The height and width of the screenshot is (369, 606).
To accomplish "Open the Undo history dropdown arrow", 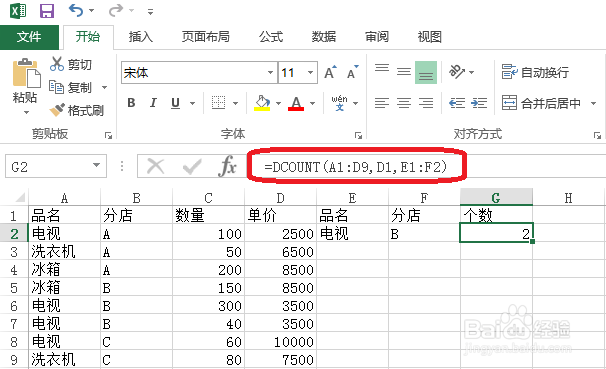I will 92,10.
